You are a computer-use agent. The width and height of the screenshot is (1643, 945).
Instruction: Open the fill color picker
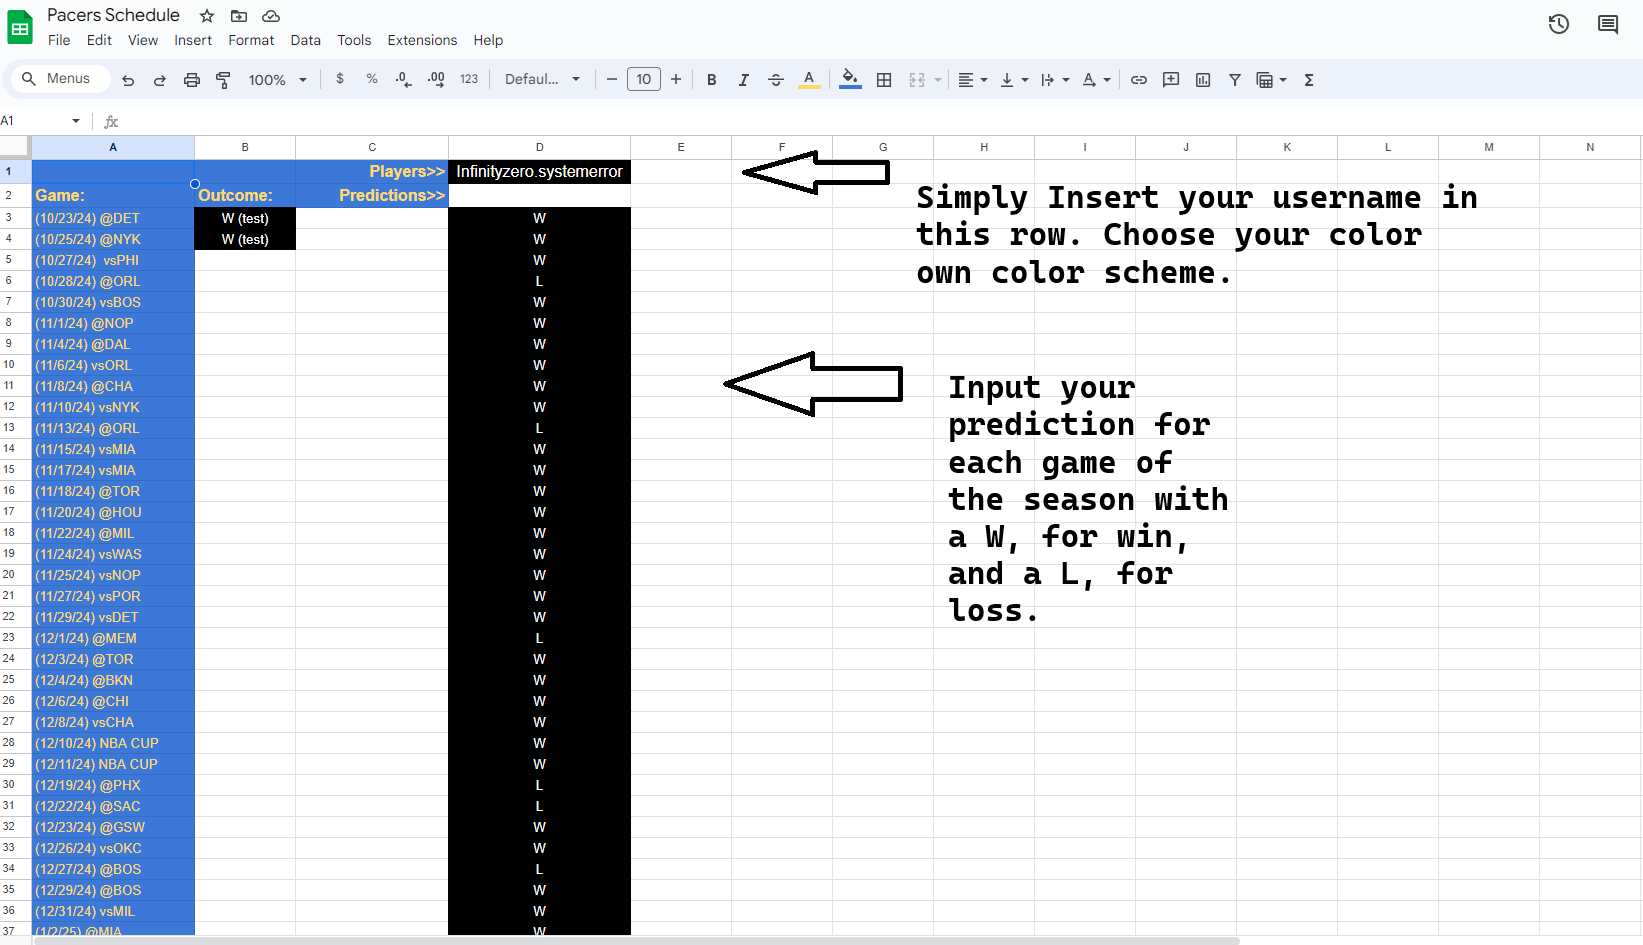(850, 79)
